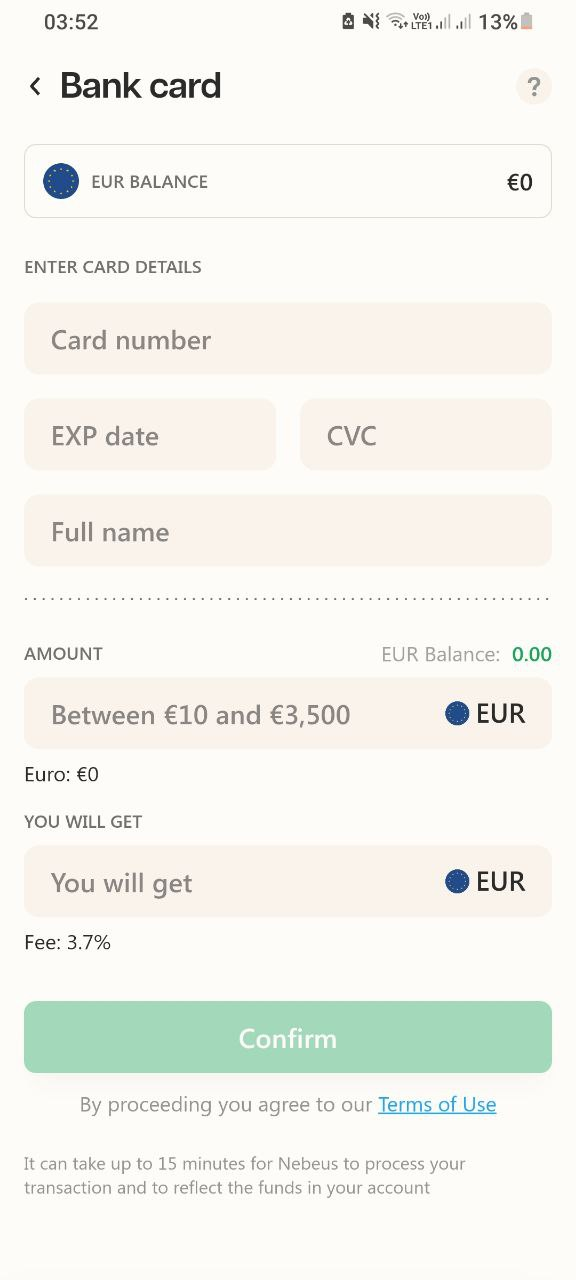
Task: Tap the green 0.00 EUR Balance value
Action: [x=532, y=654]
